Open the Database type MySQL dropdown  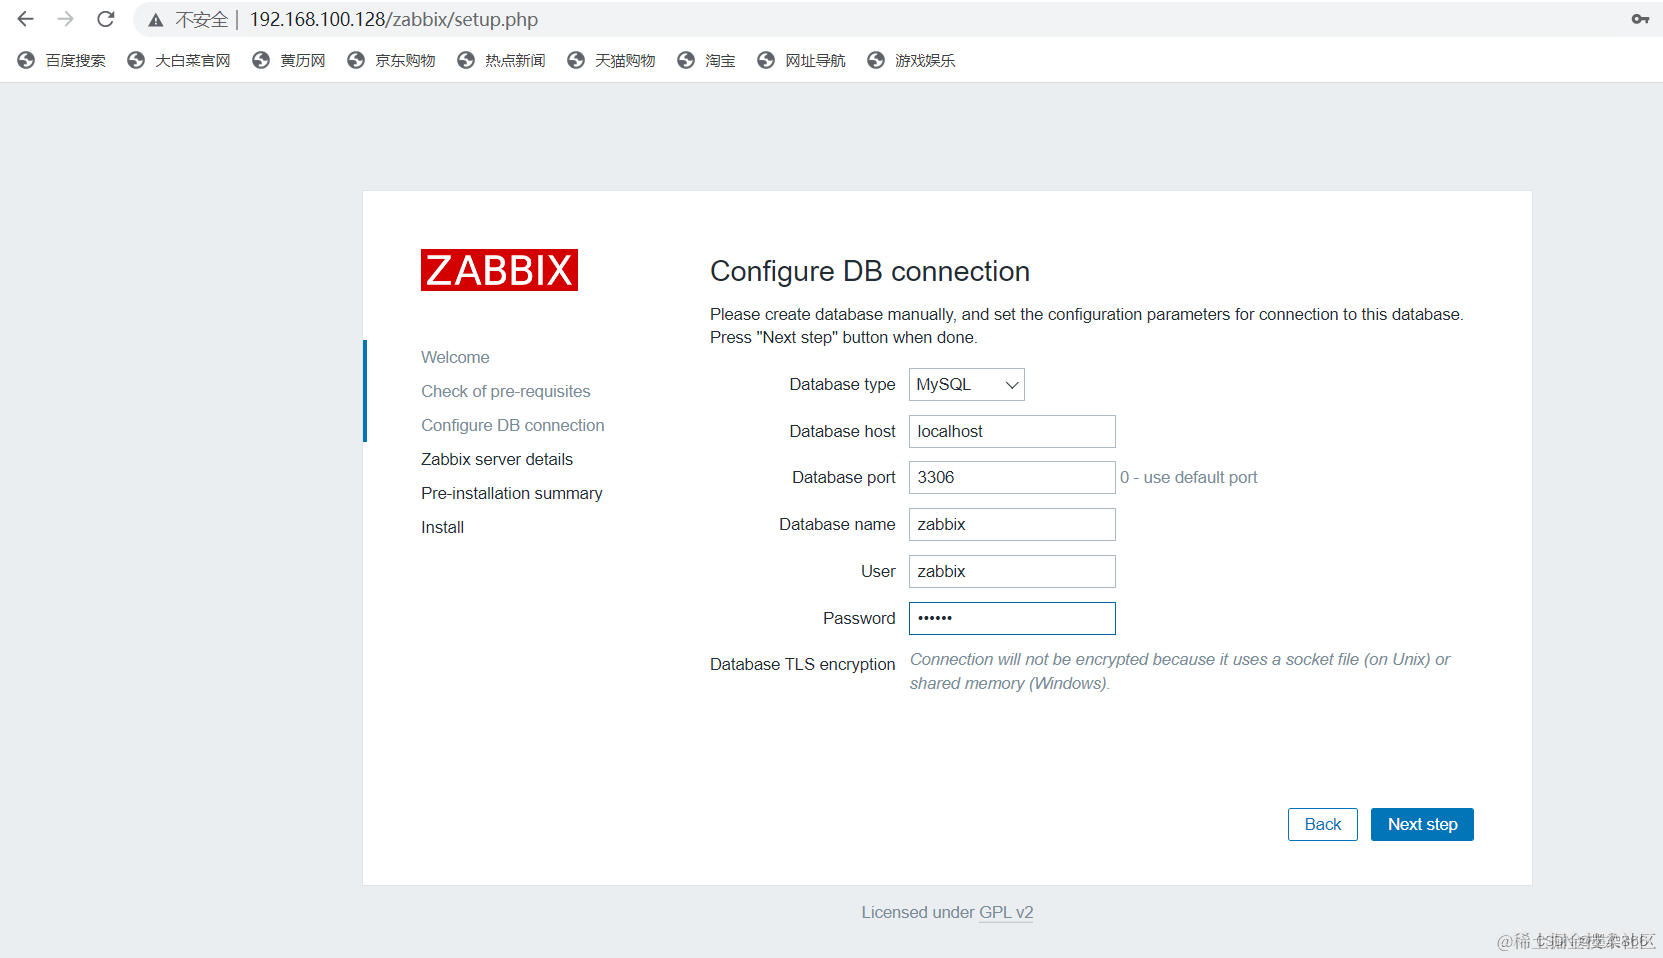pos(966,384)
